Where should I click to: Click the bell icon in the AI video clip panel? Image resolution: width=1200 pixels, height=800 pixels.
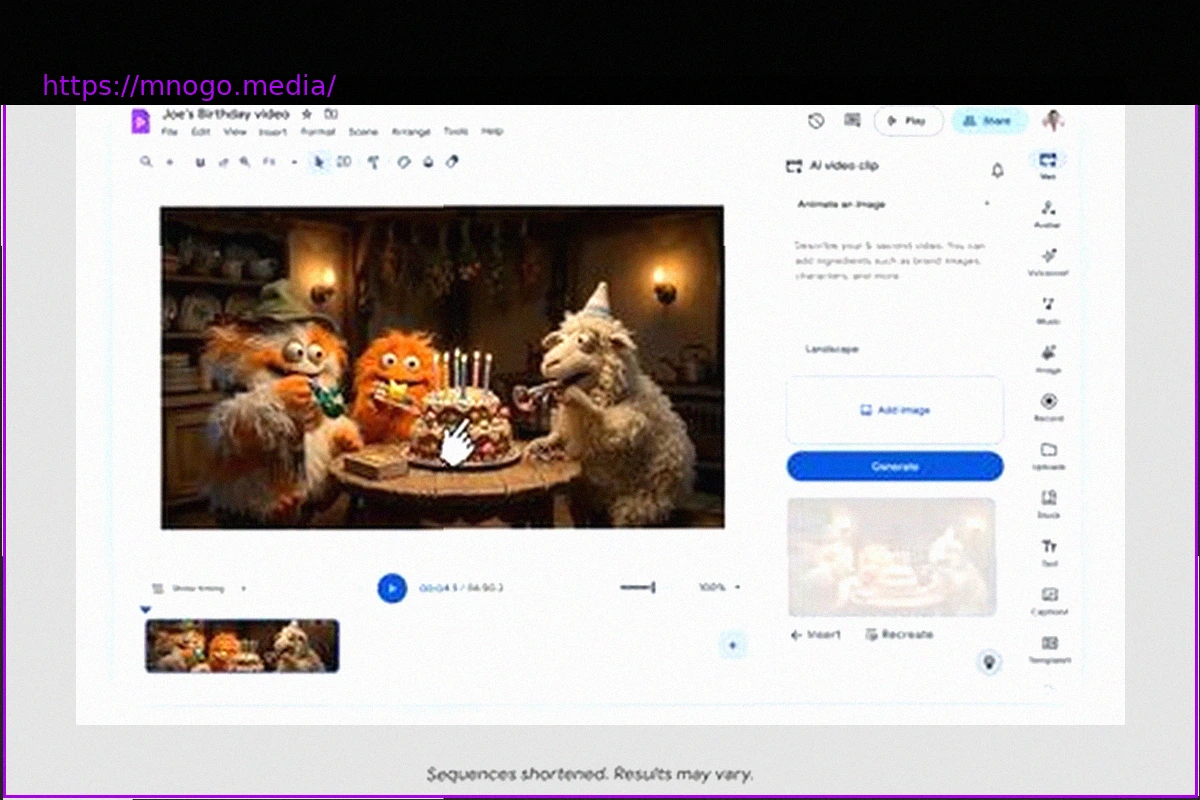pos(997,170)
